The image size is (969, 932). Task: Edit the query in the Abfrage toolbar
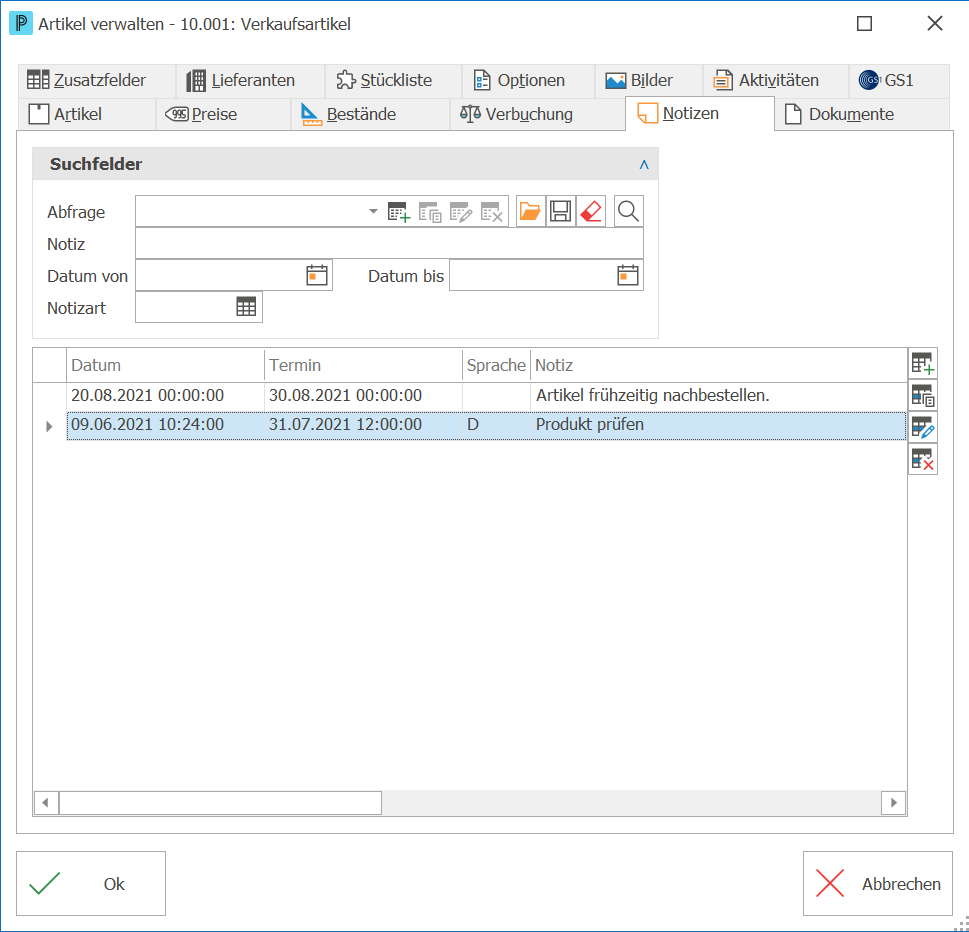[461, 212]
